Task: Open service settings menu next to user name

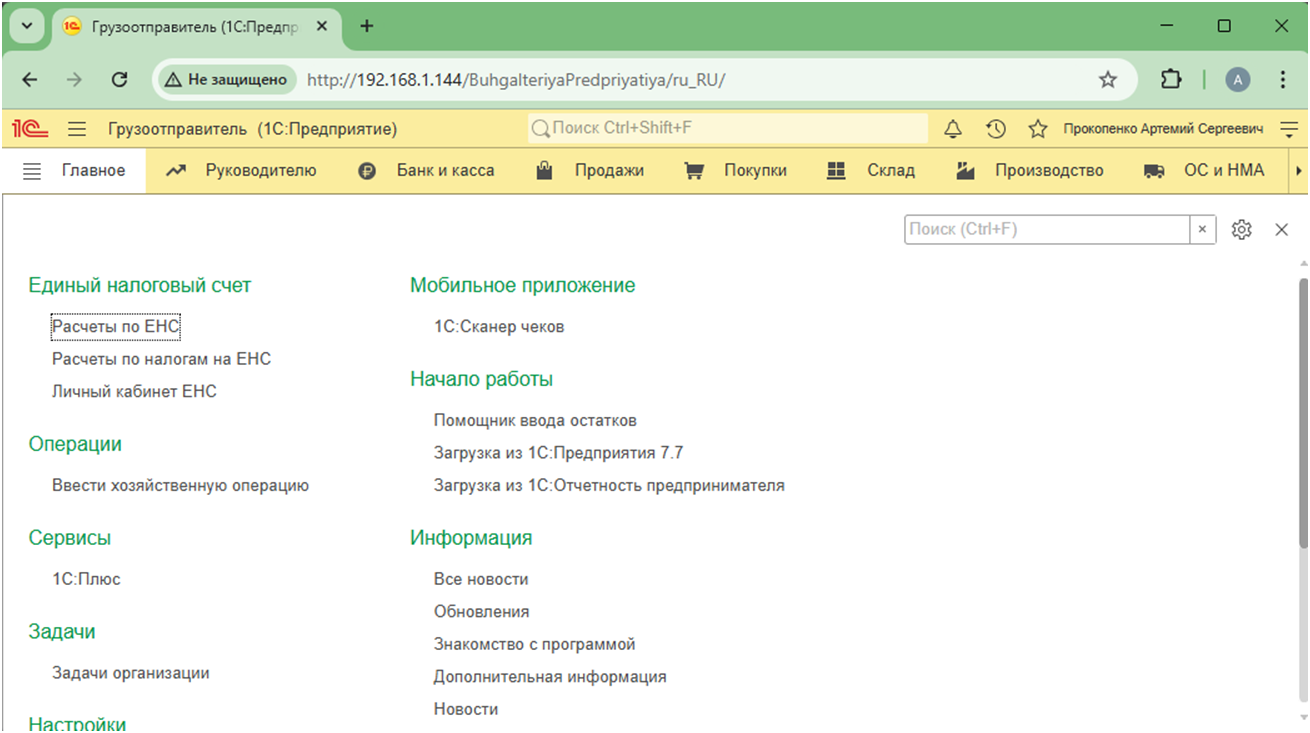Action: (x=1289, y=129)
